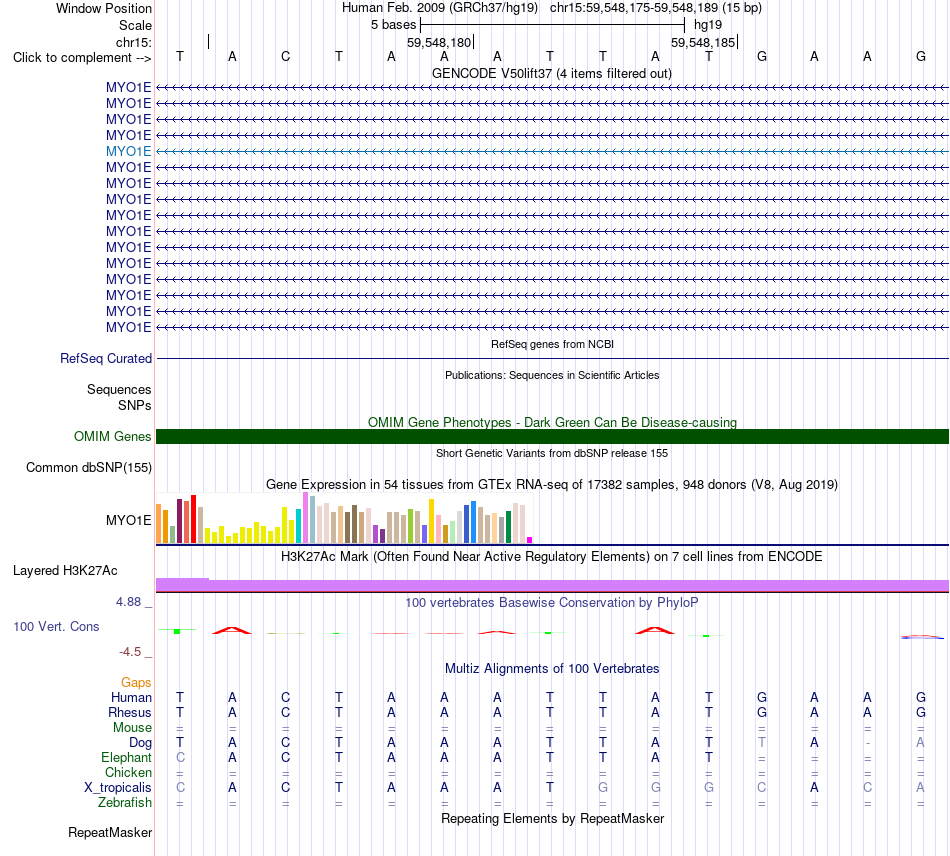Click the -4.5 PhyloP lower scale value

coord(130,652)
